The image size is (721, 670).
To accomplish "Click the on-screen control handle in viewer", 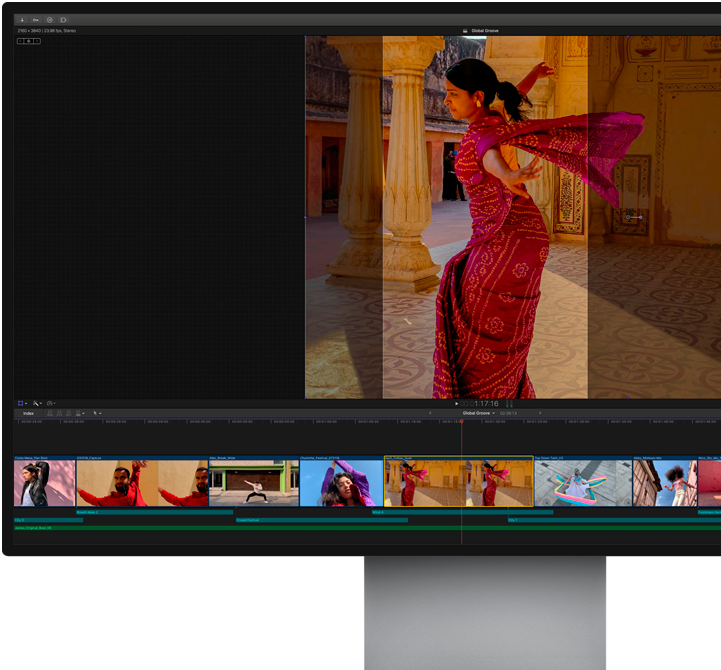I will (x=634, y=217).
